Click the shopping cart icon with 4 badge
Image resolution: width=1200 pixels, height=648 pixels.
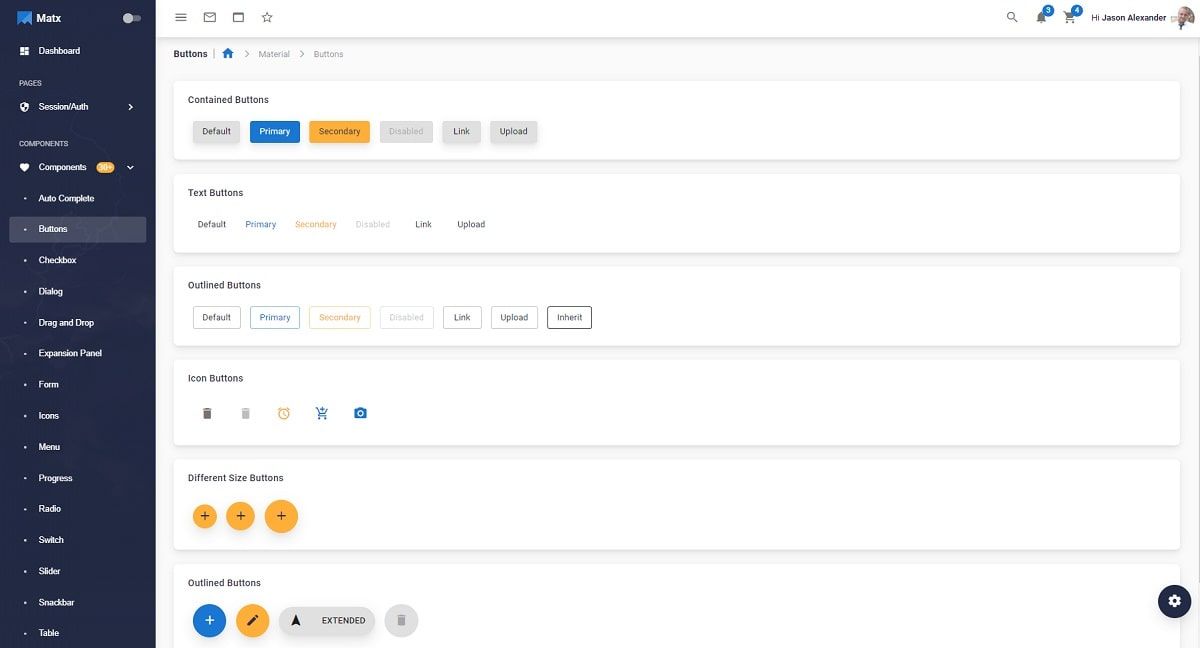tap(1067, 17)
